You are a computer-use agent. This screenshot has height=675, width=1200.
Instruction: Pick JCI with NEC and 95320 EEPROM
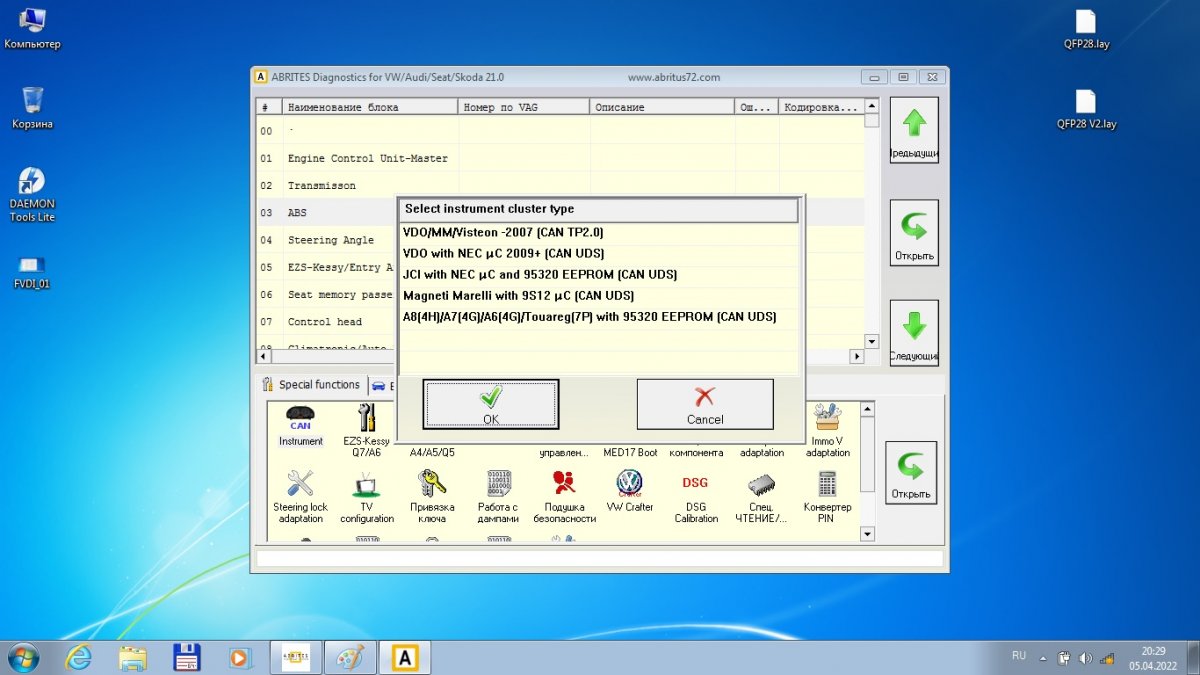pyautogui.click(x=540, y=274)
